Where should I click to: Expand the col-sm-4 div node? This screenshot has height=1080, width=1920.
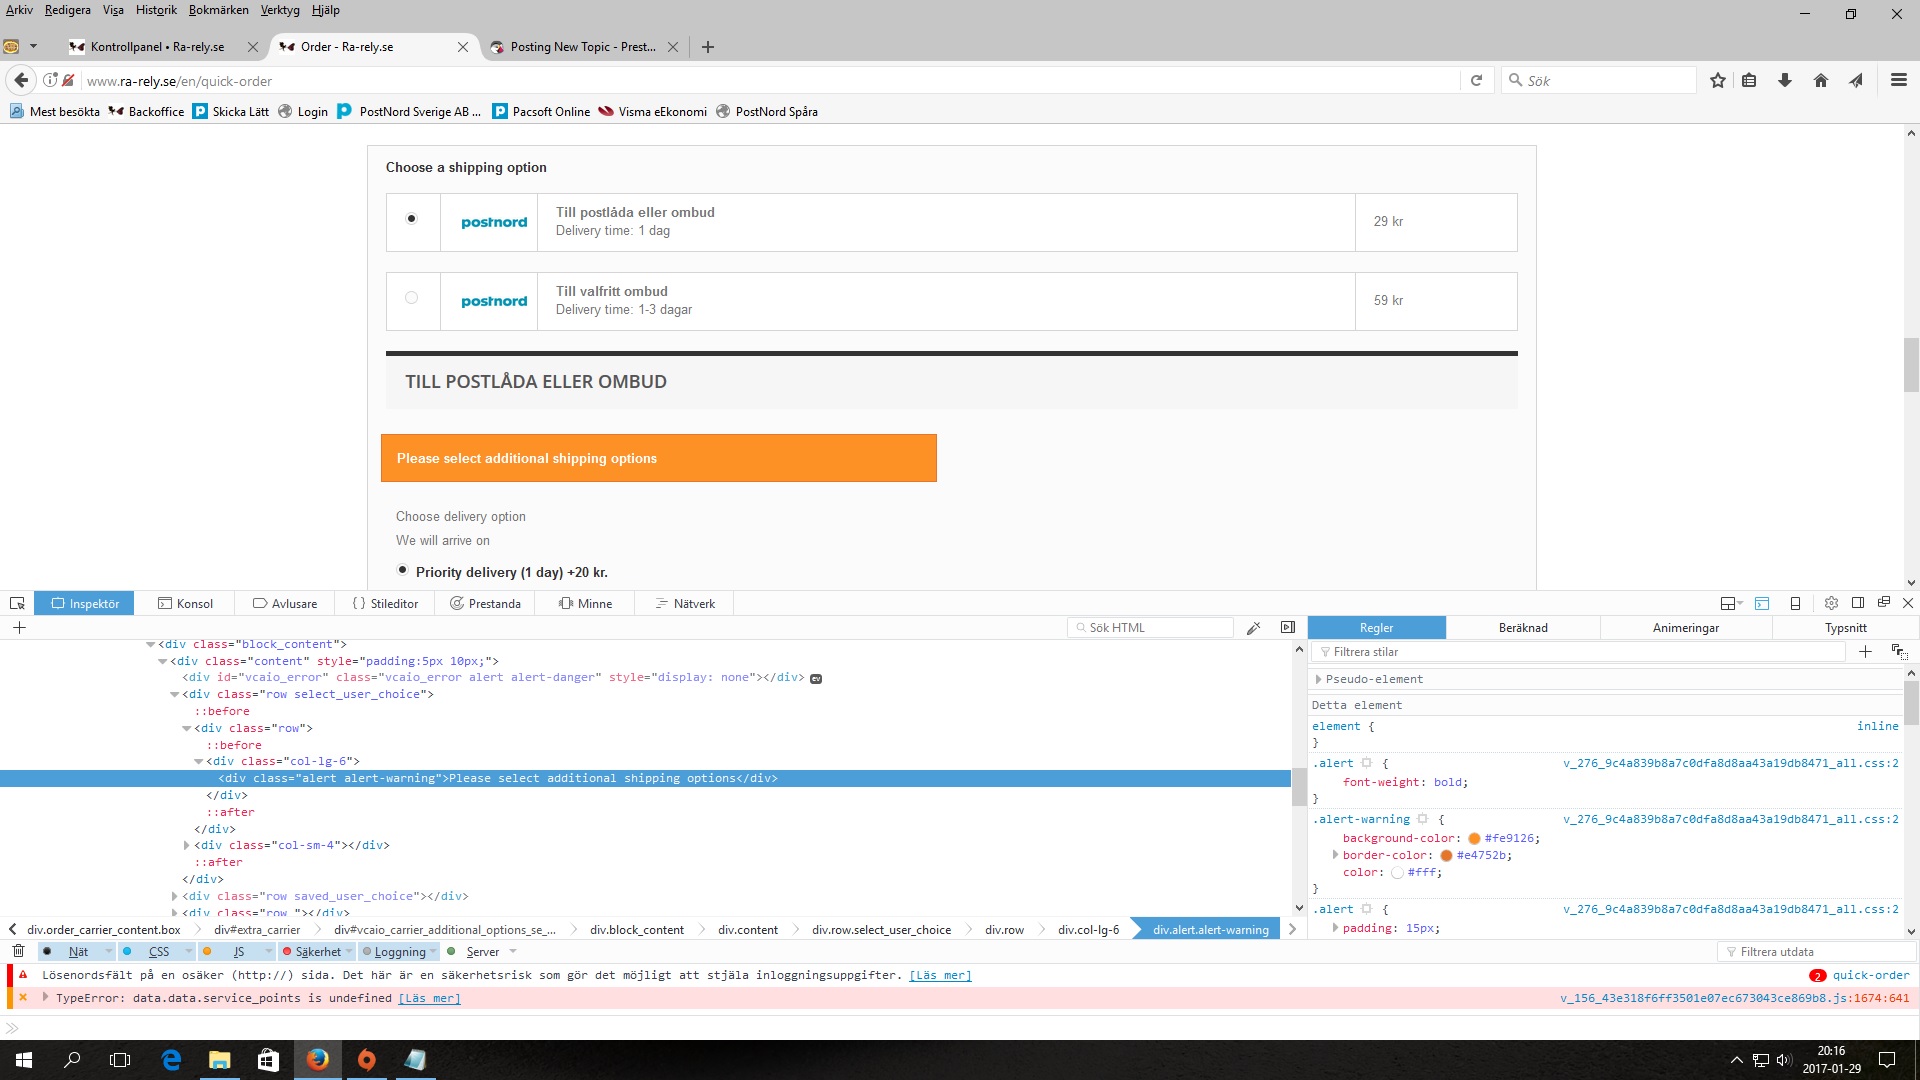coord(186,845)
